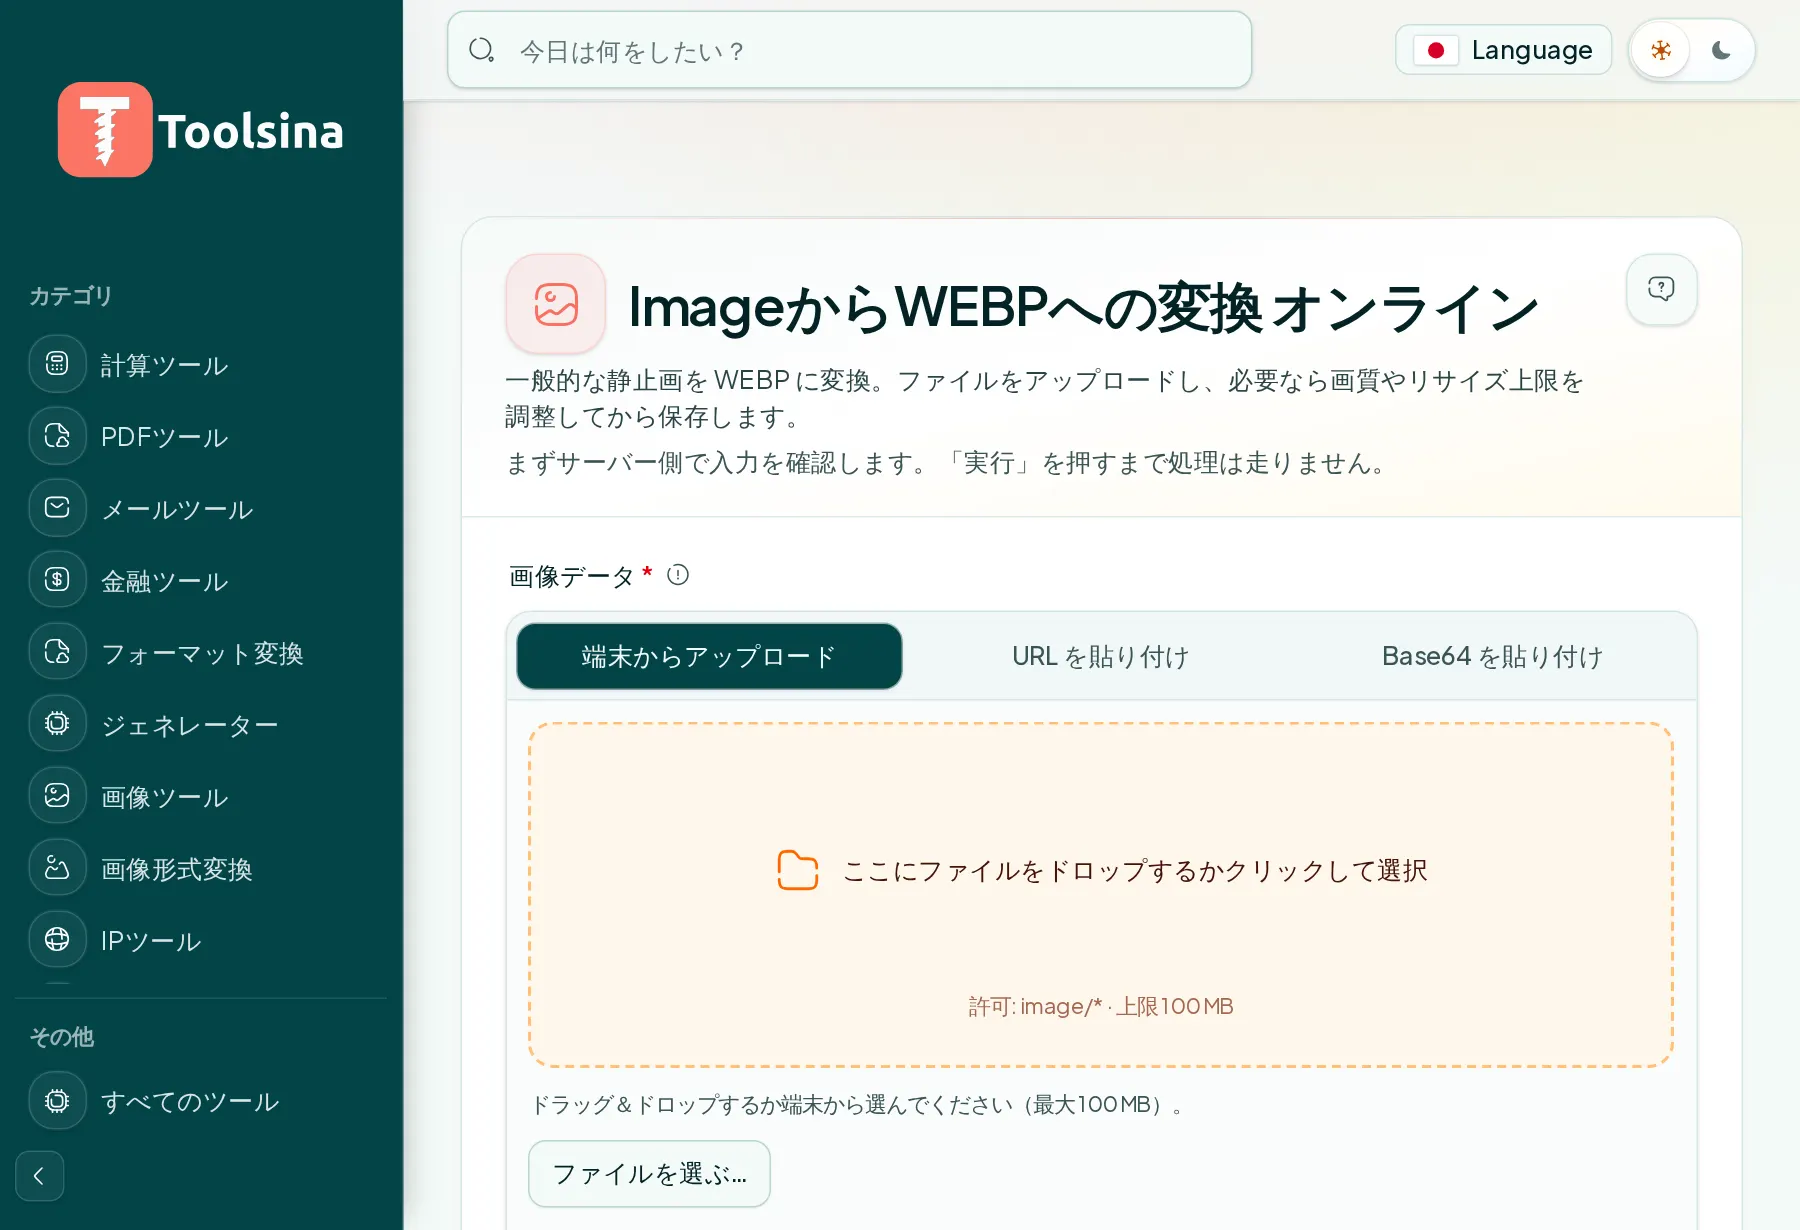1800x1230 pixels.
Task: Click the orange folder icon in drop zone
Action: click(798, 870)
